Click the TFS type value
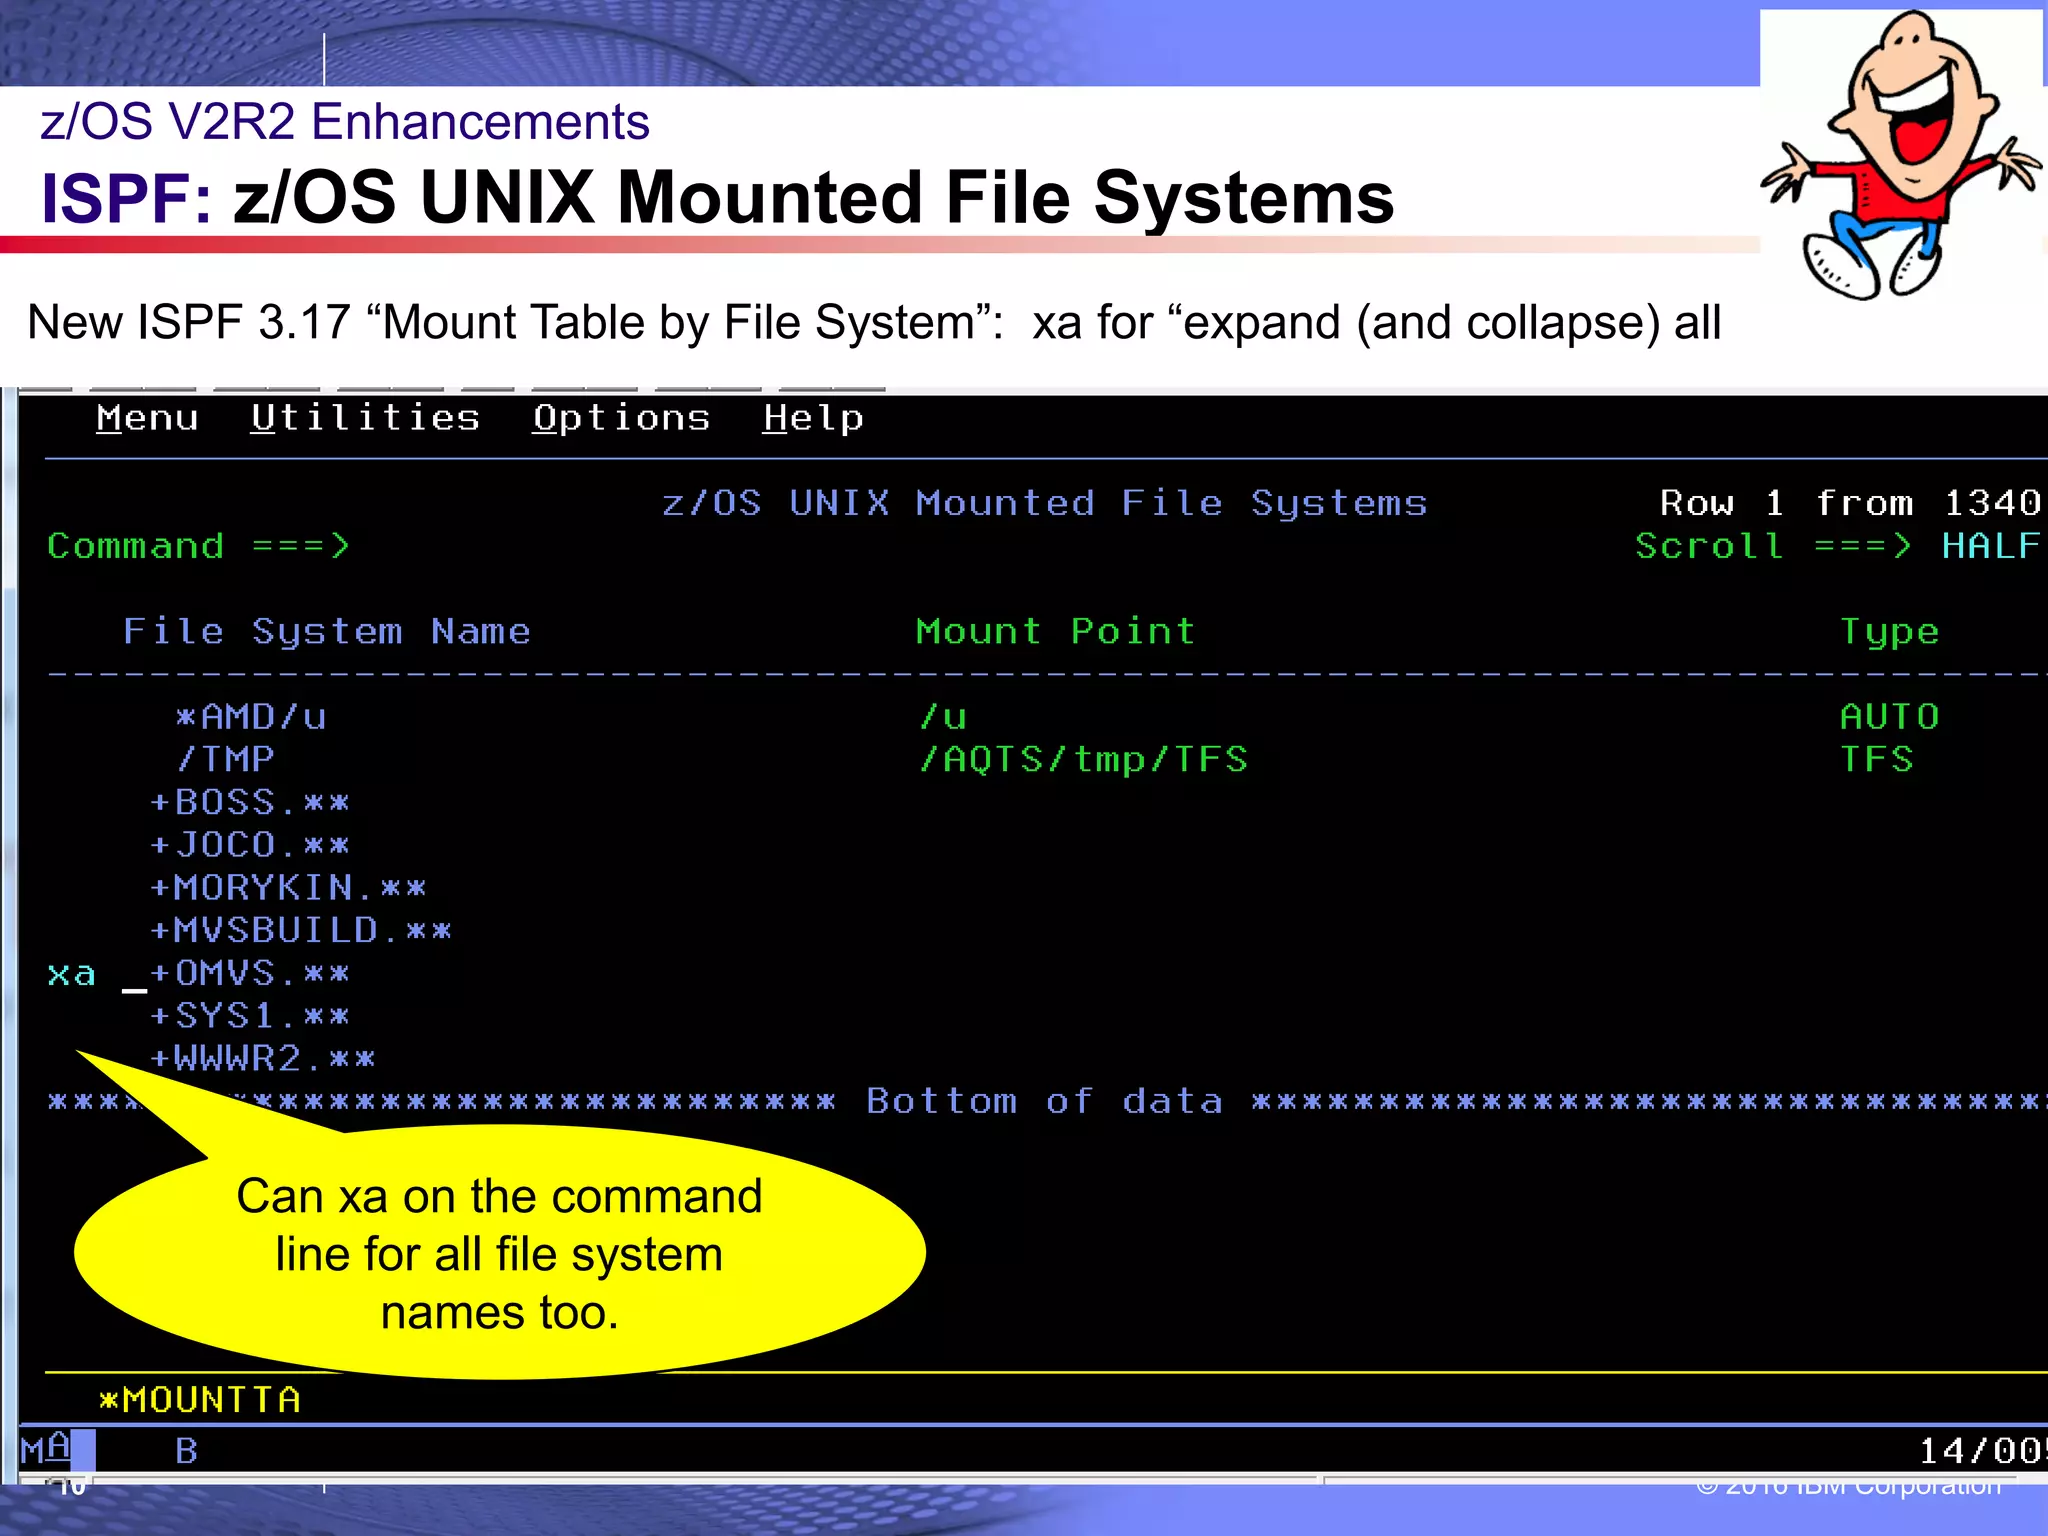The width and height of the screenshot is (2048, 1536). 1877,760
